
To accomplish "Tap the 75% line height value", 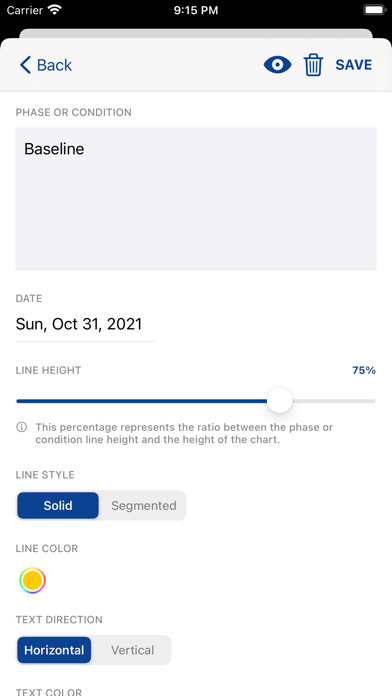I will click(x=364, y=371).
